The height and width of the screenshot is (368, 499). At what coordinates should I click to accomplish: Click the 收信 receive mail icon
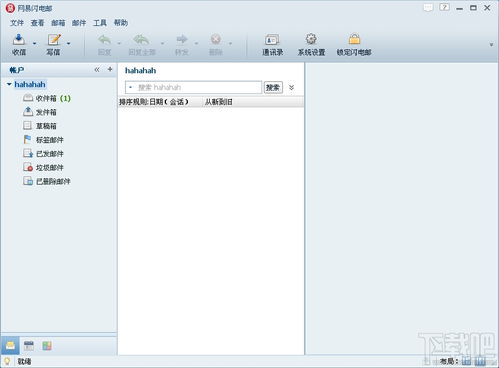pyautogui.click(x=19, y=39)
